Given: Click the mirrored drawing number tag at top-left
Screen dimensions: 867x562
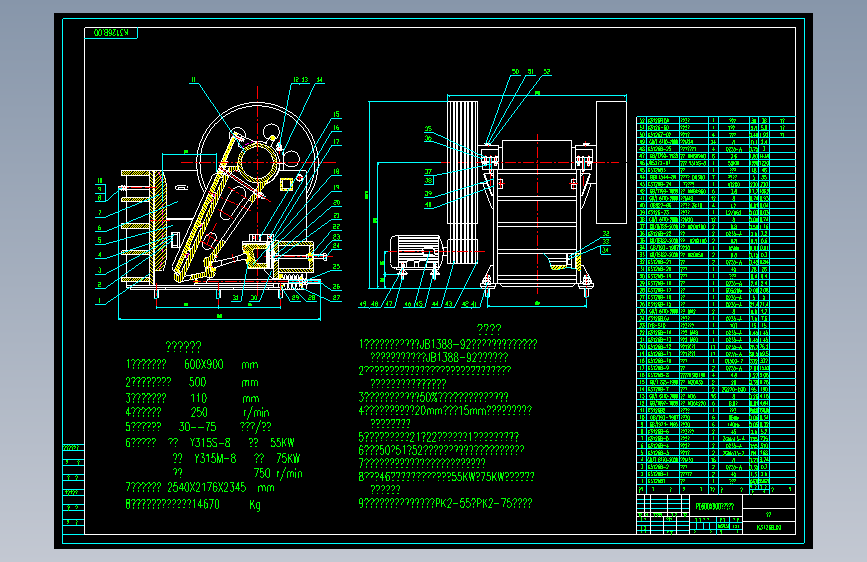Looking at the screenshot, I should pyautogui.click(x=111, y=33).
